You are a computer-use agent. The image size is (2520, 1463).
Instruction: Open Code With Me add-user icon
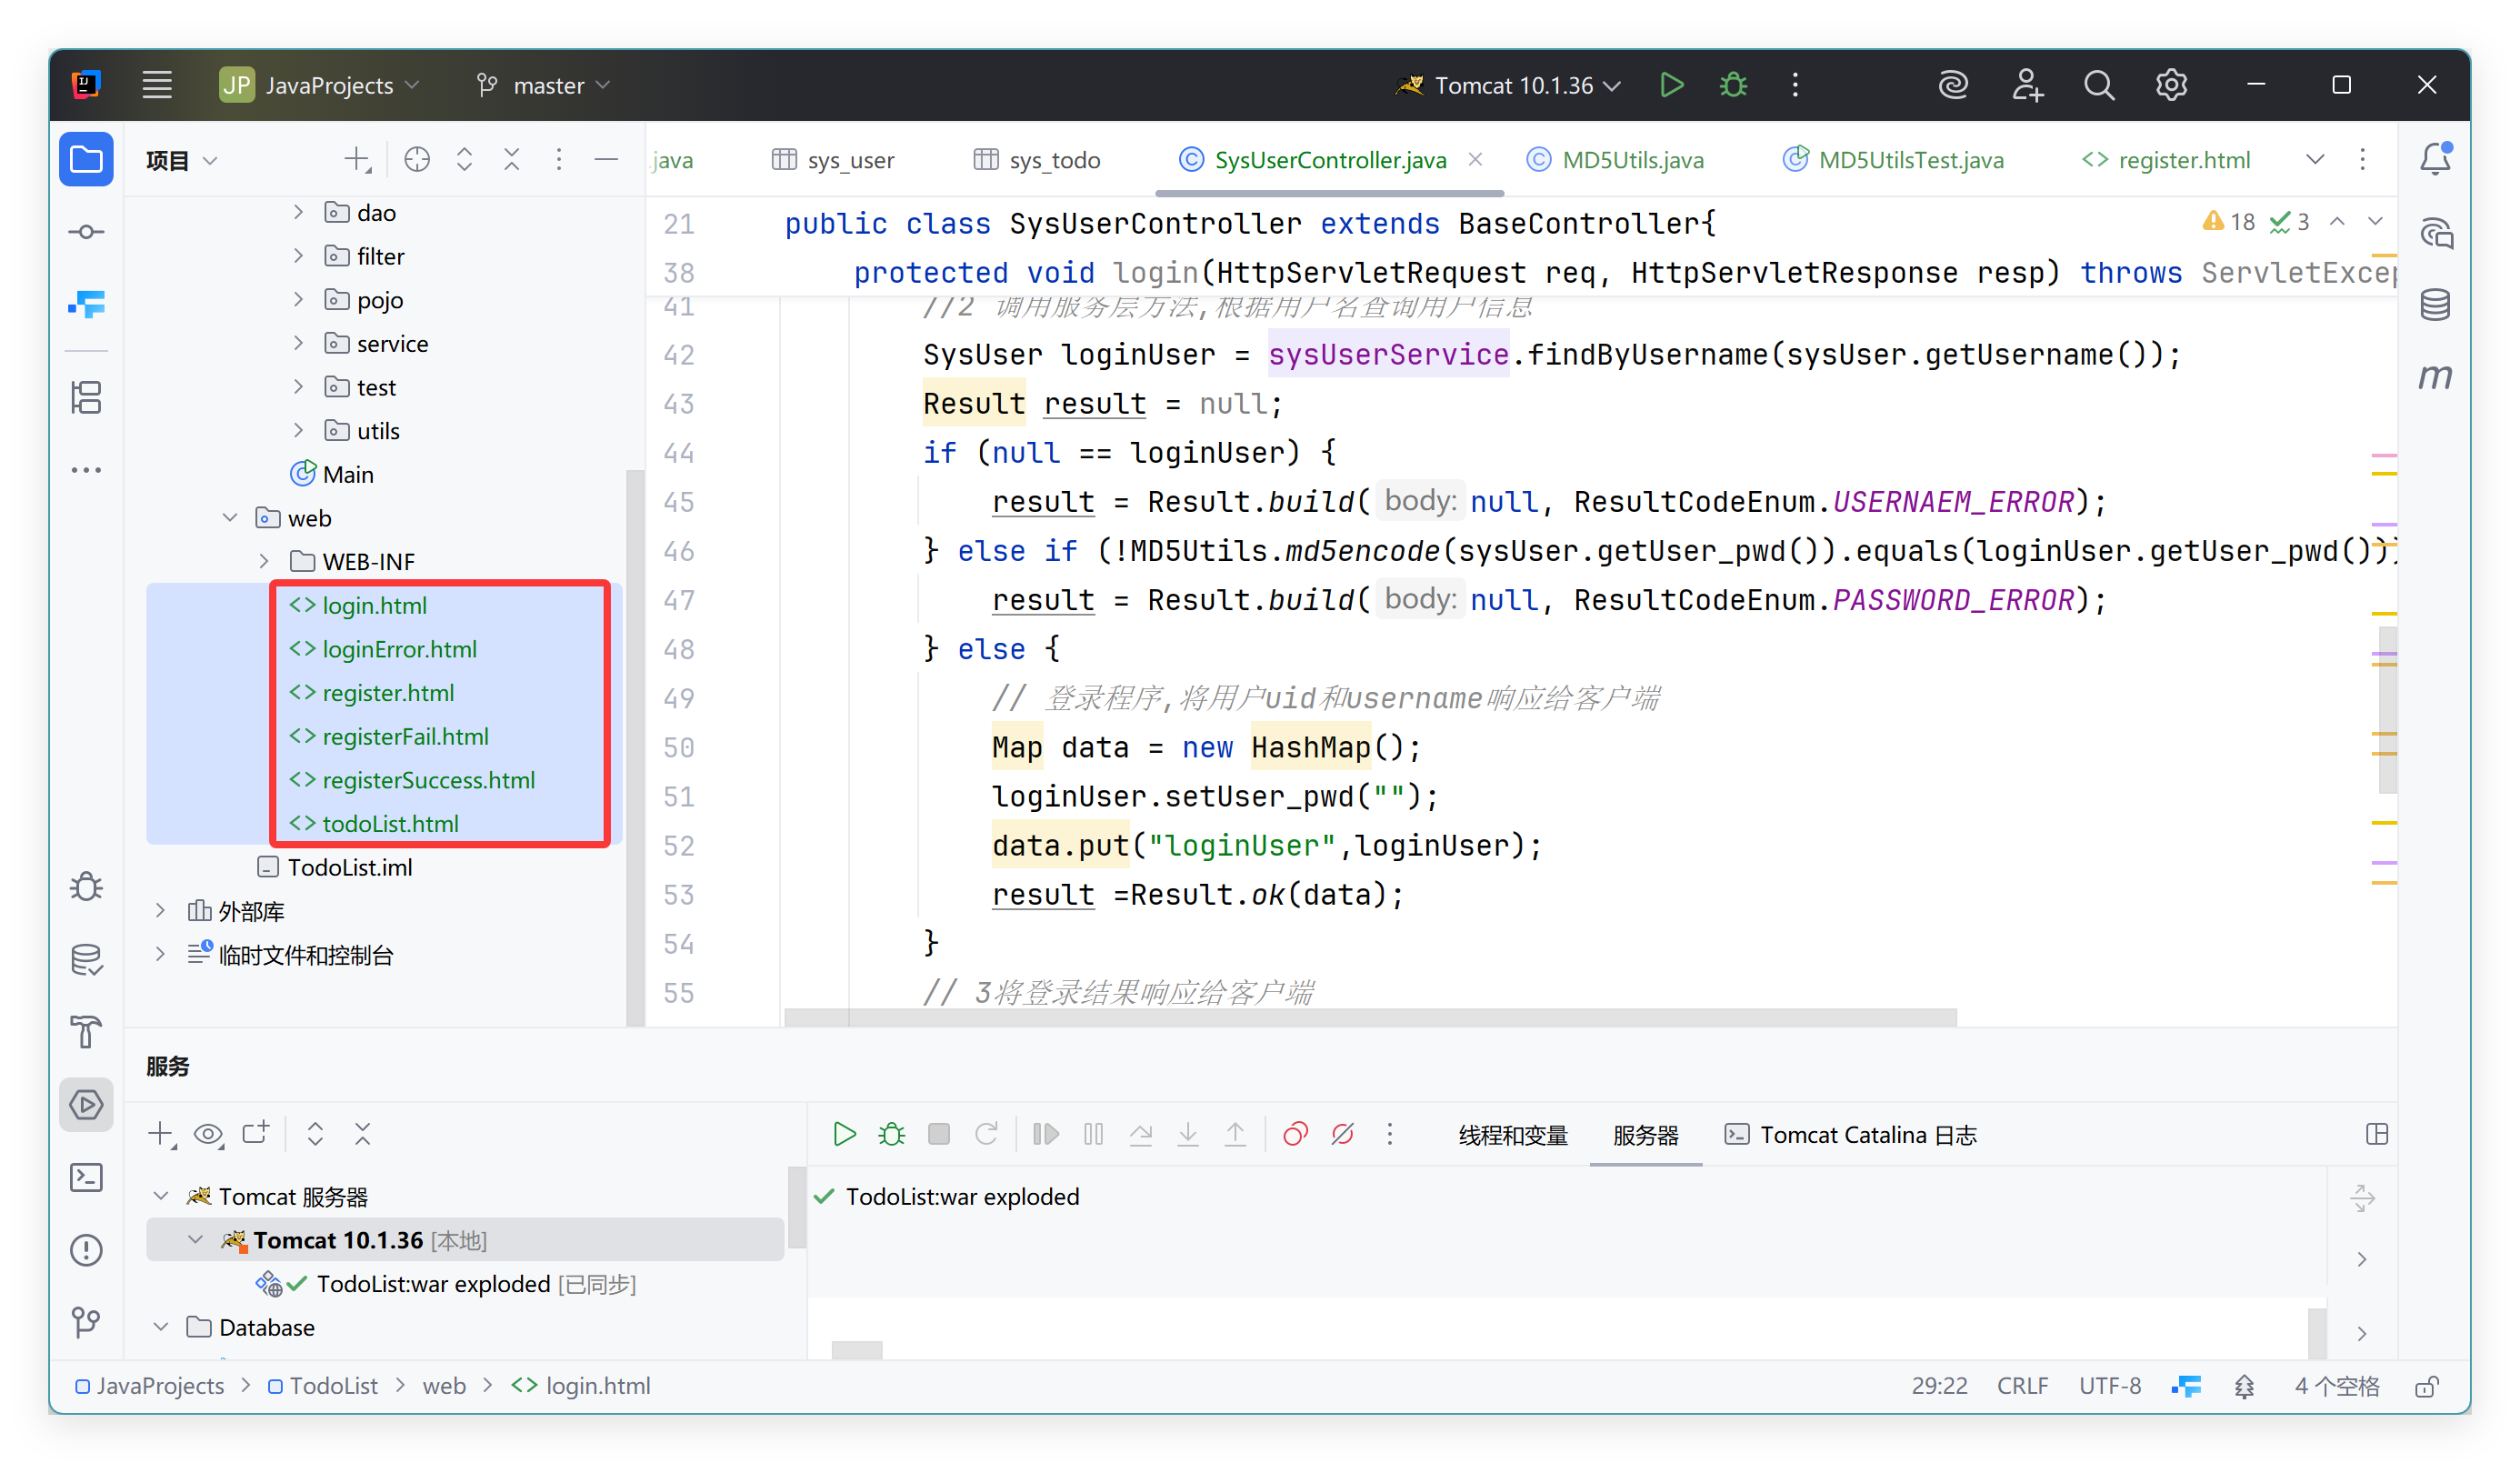pos(2026,85)
